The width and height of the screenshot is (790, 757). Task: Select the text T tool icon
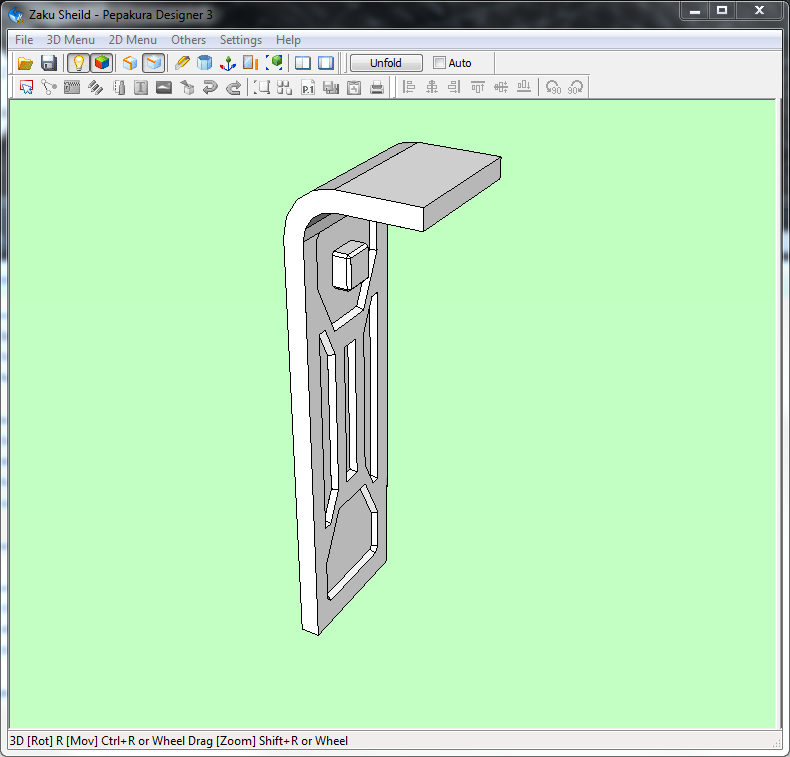pyautogui.click(x=141, y=87)
